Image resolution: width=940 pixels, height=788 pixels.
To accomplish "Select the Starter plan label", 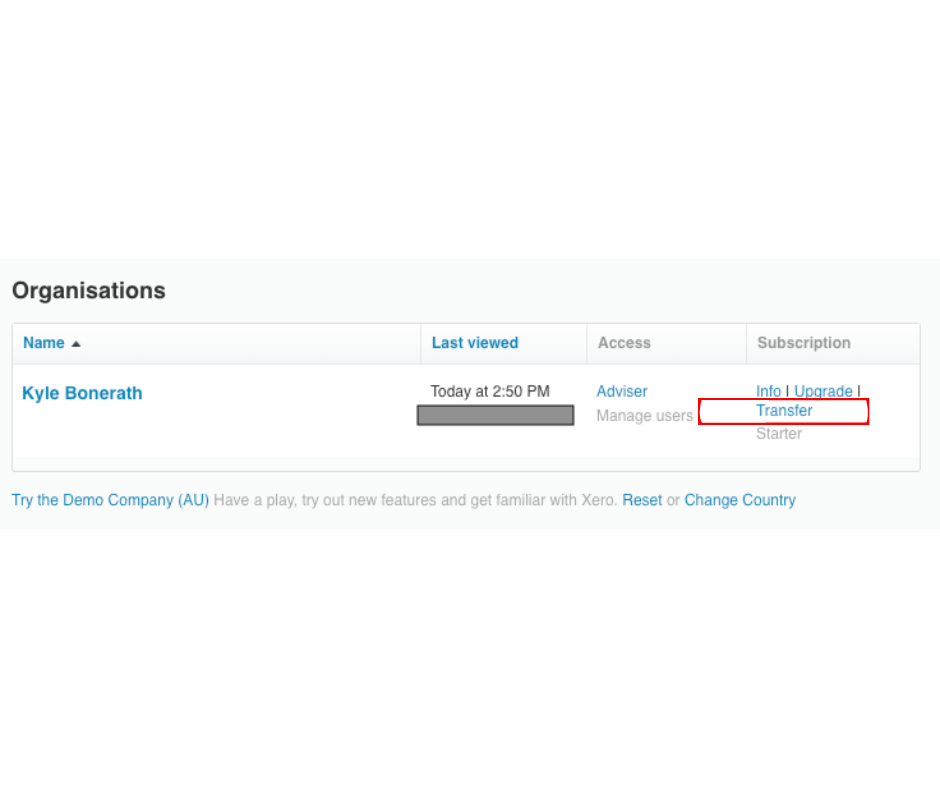I will [x=779, y=433].
